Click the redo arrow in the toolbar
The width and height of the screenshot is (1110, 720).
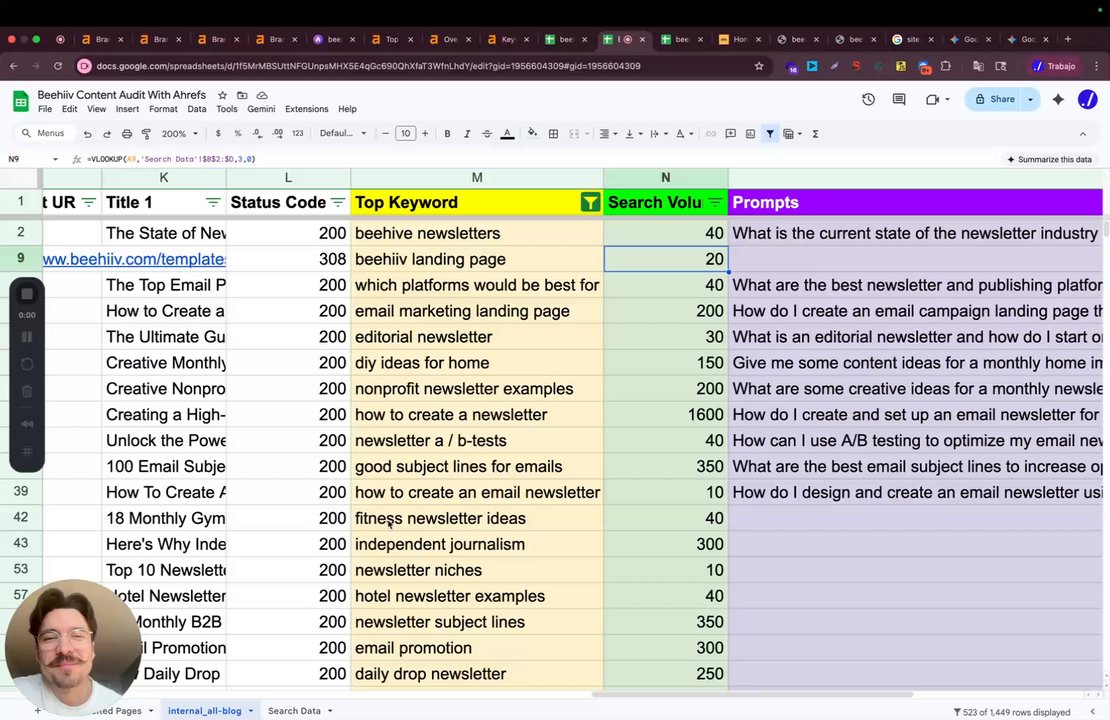pos(107,134)
